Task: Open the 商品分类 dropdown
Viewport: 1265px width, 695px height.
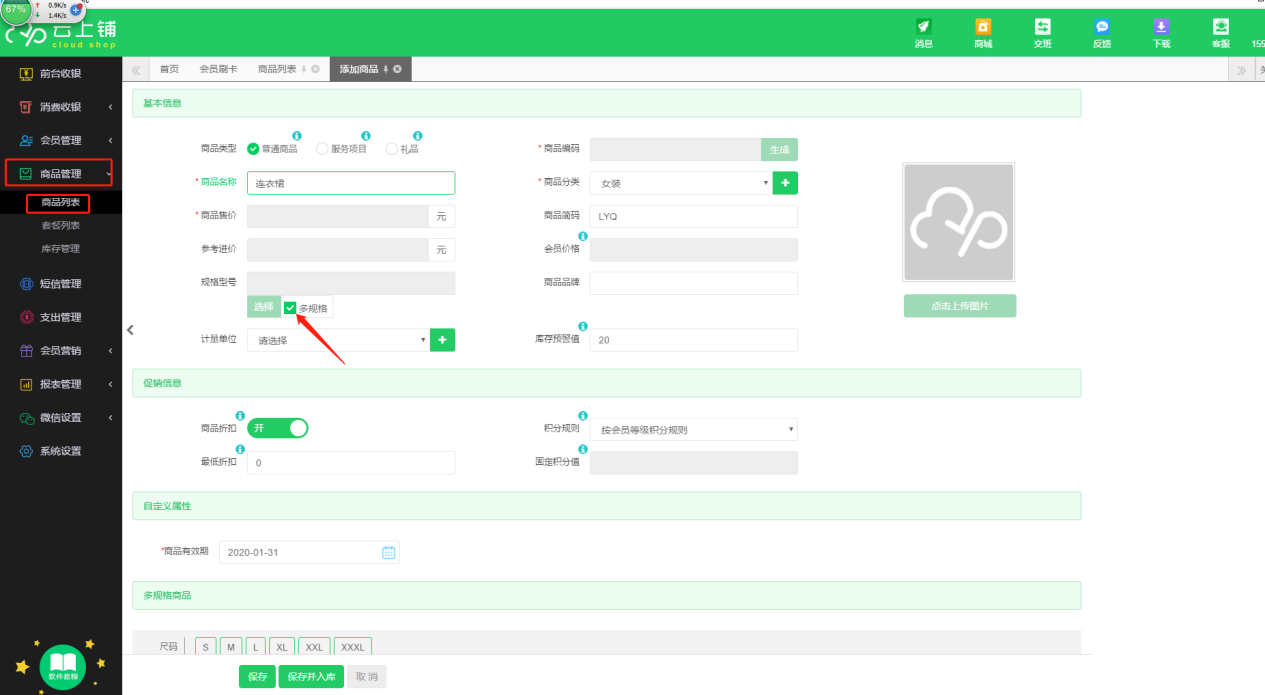Action: click(680, 183)
